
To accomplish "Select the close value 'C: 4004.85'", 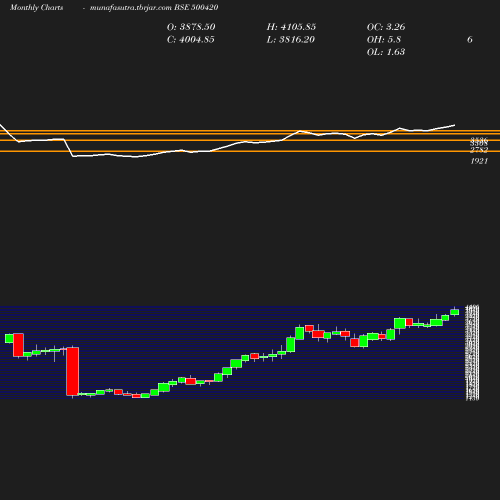I will (x=191, y=40).
